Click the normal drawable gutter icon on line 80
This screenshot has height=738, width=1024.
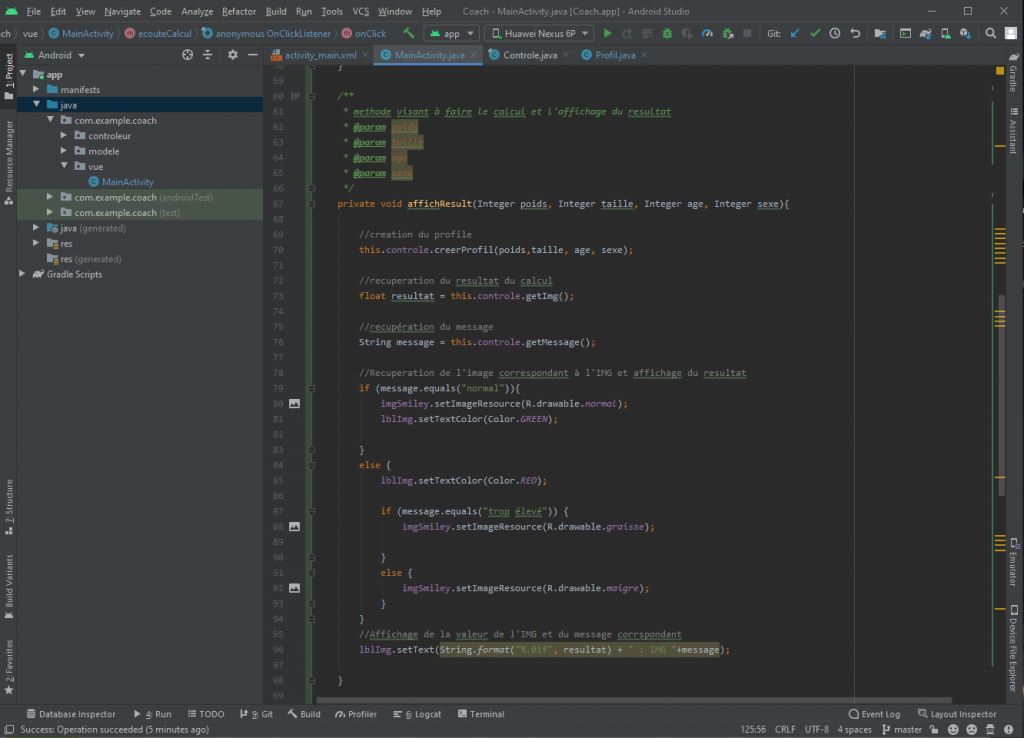pos(294,404)
